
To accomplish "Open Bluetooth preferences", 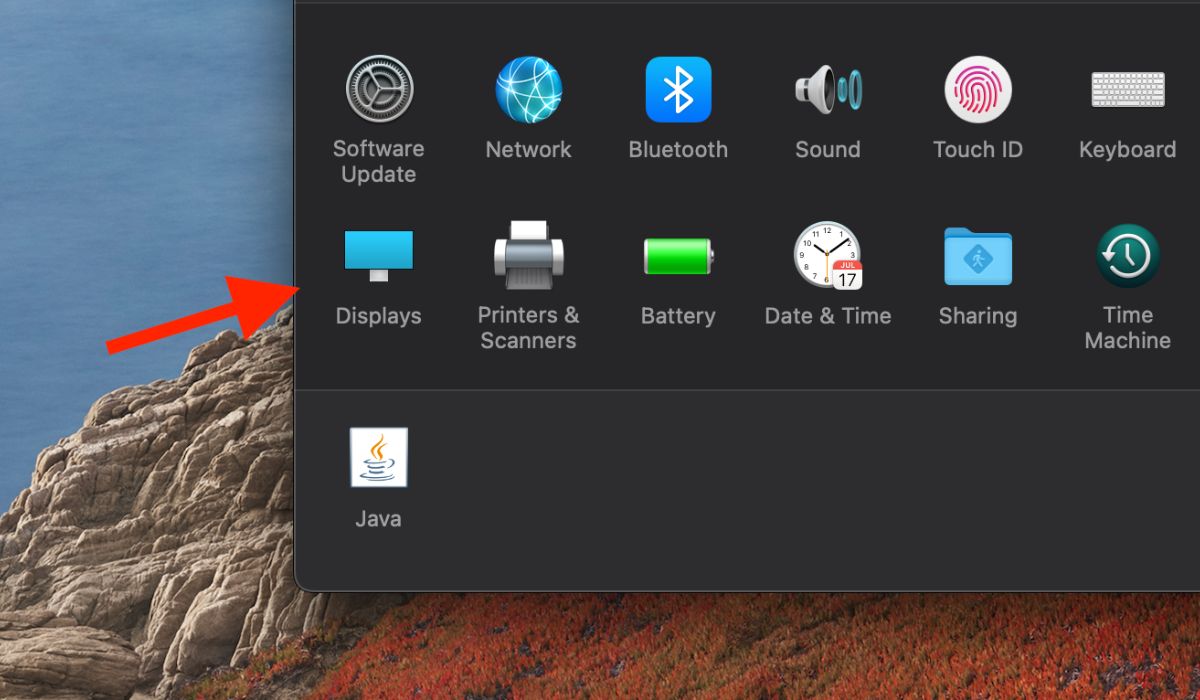I will click(678, 88).
